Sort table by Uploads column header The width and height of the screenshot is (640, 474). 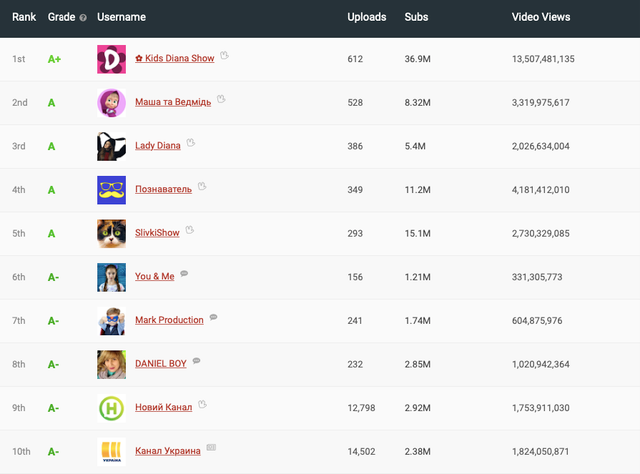366,18
